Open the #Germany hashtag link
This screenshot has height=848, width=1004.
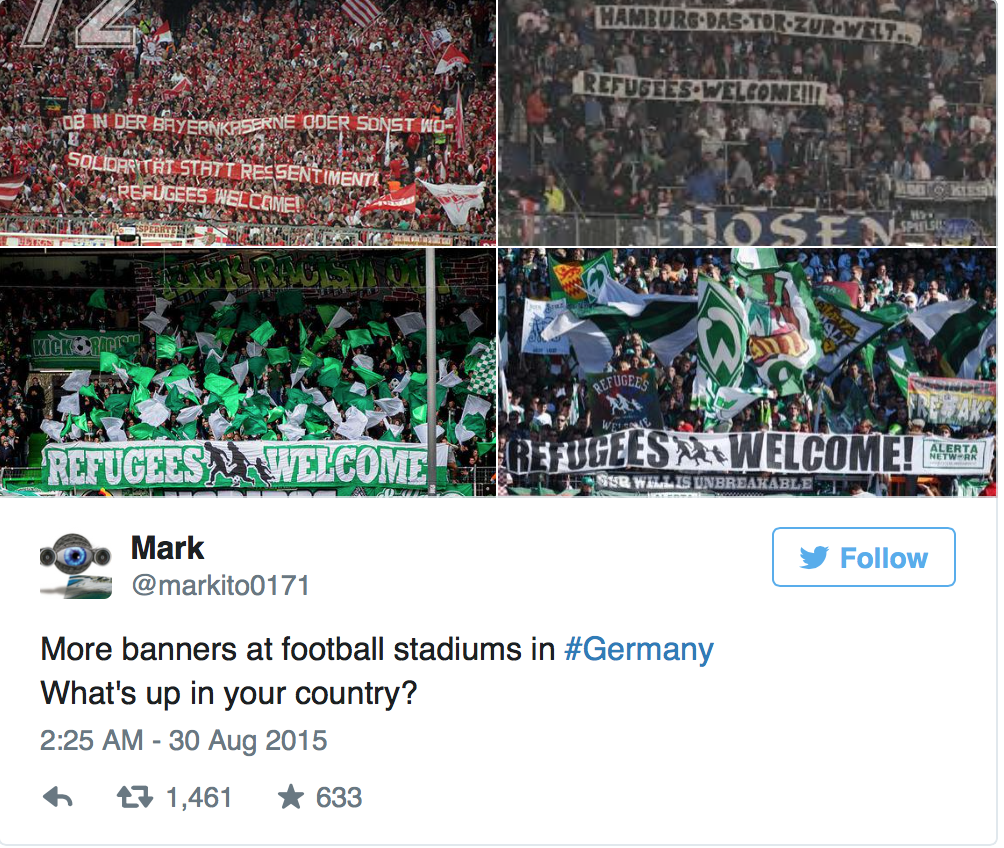[638, 649]
